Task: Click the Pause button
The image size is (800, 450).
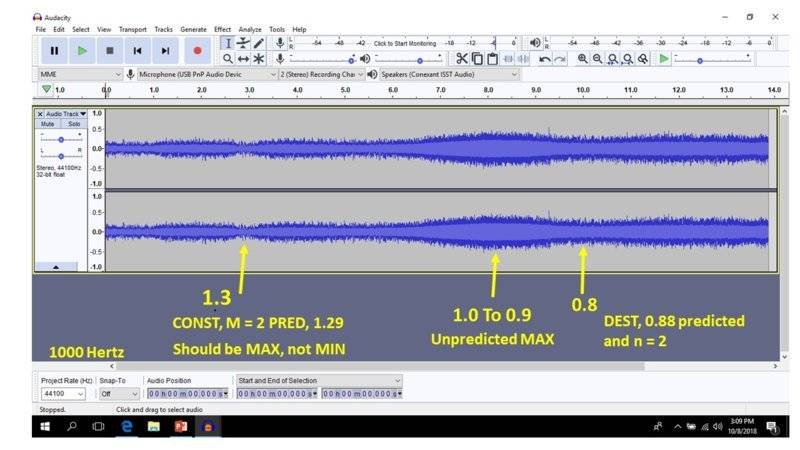Action: pyautogui.click(x=54, y=50)
